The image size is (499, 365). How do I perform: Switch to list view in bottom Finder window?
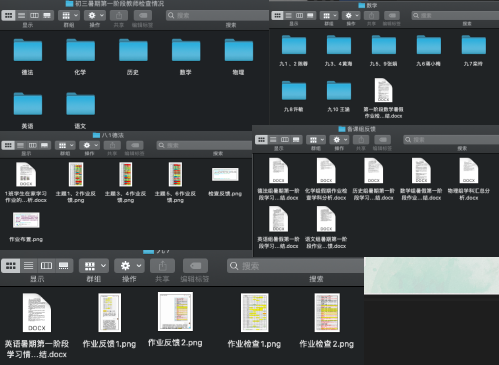coord(28,266)
